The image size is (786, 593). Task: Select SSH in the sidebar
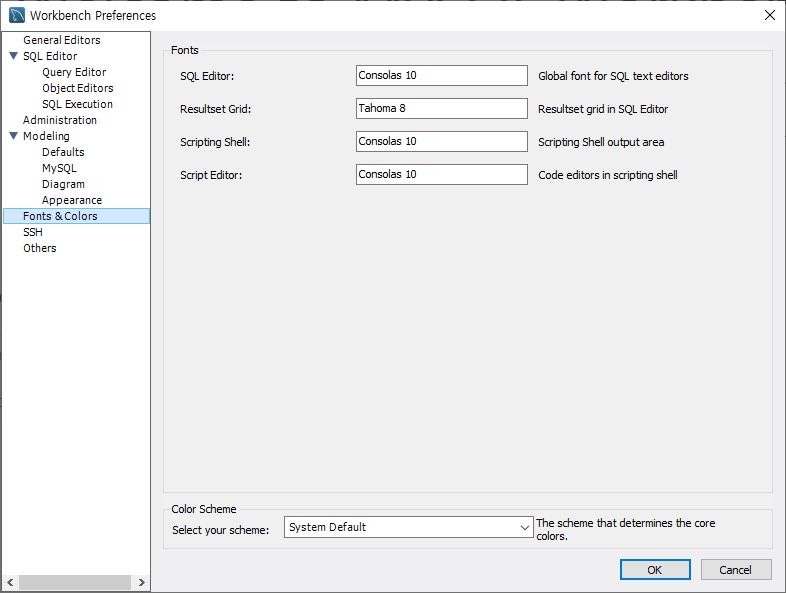point(33,232)
